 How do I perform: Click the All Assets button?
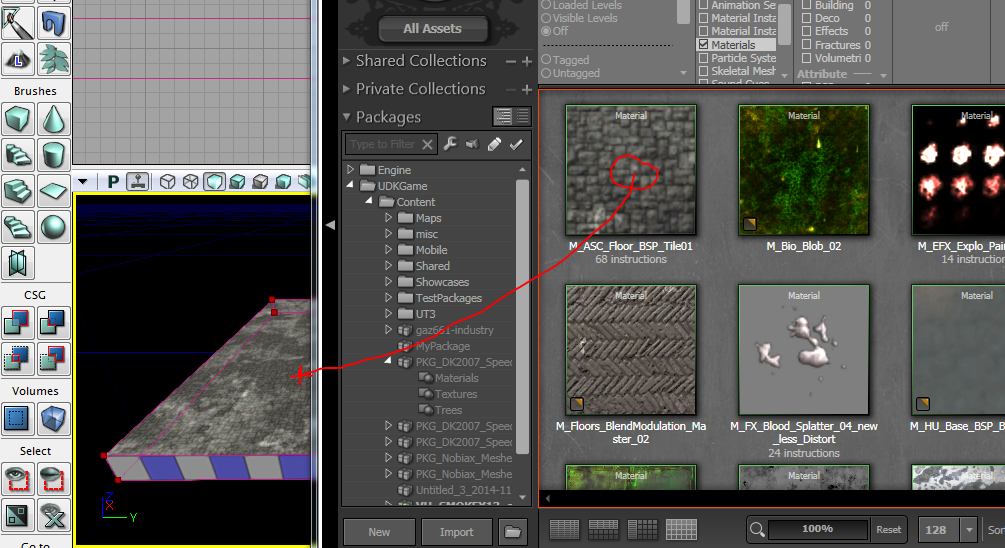click(x=433, y=29)
